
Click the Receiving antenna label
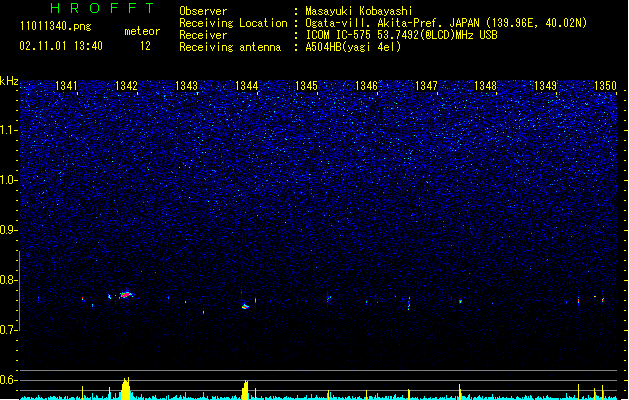pyautogui.click(x=230, y=47)
